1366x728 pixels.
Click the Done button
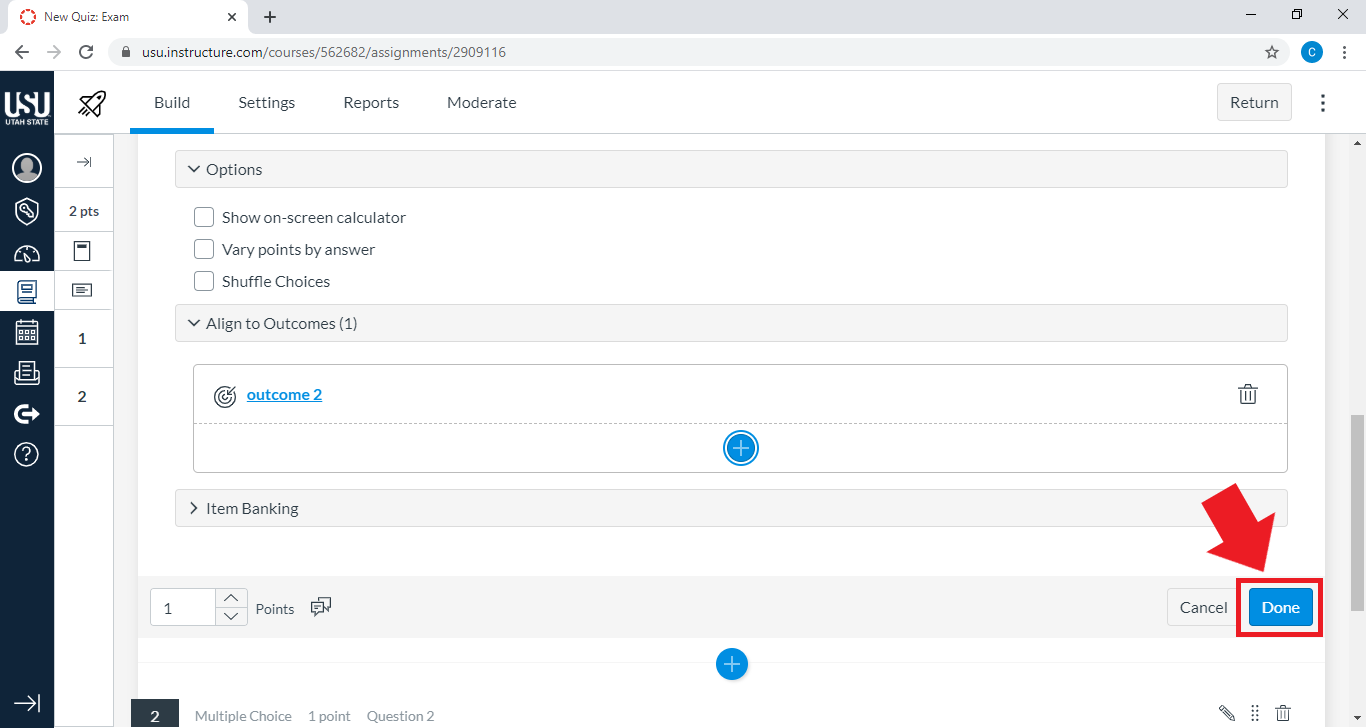click(1280, 607)
